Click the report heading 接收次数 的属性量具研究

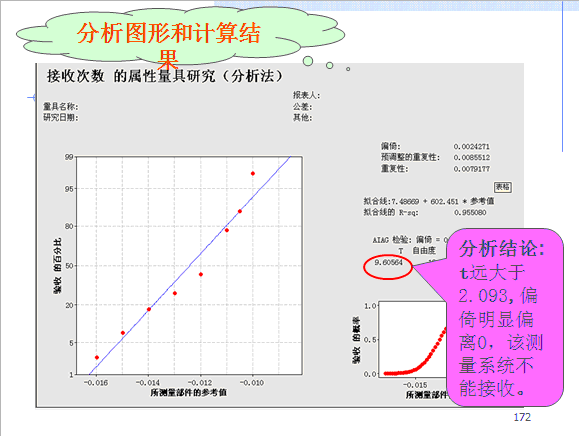pyautogui.click(x=164, y=76)
